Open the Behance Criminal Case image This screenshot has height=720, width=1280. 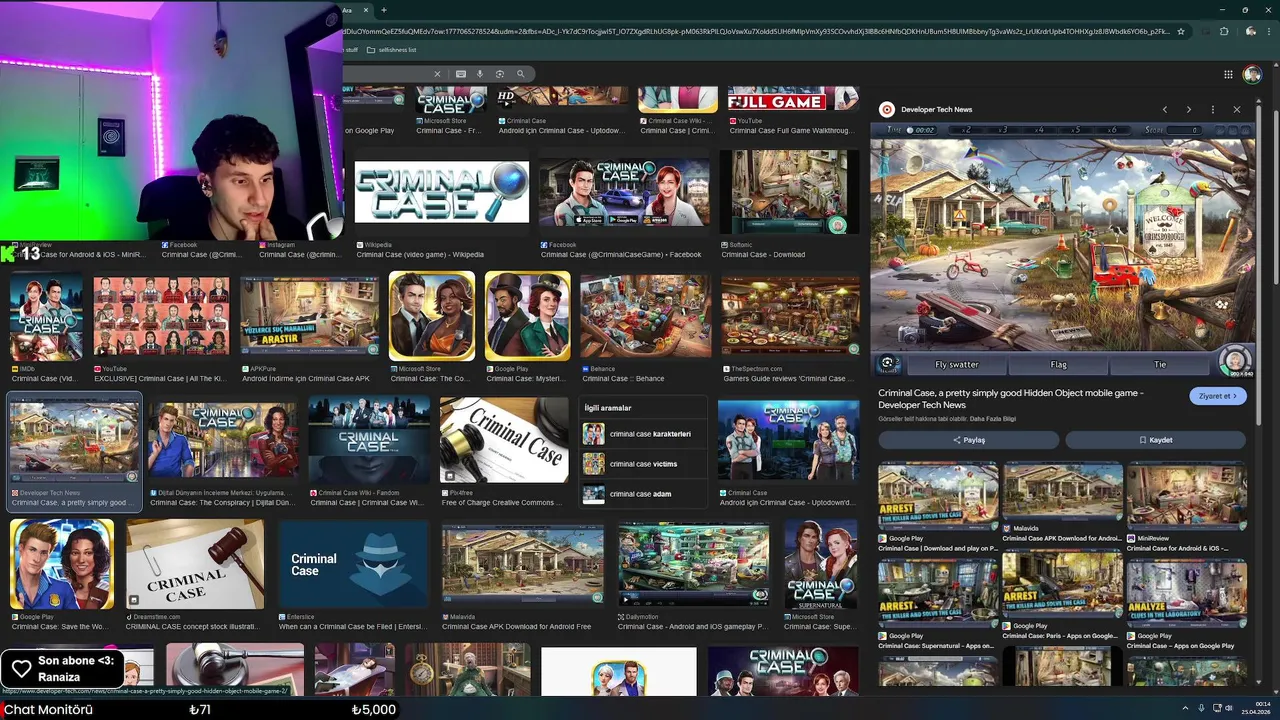pos(645,316)
